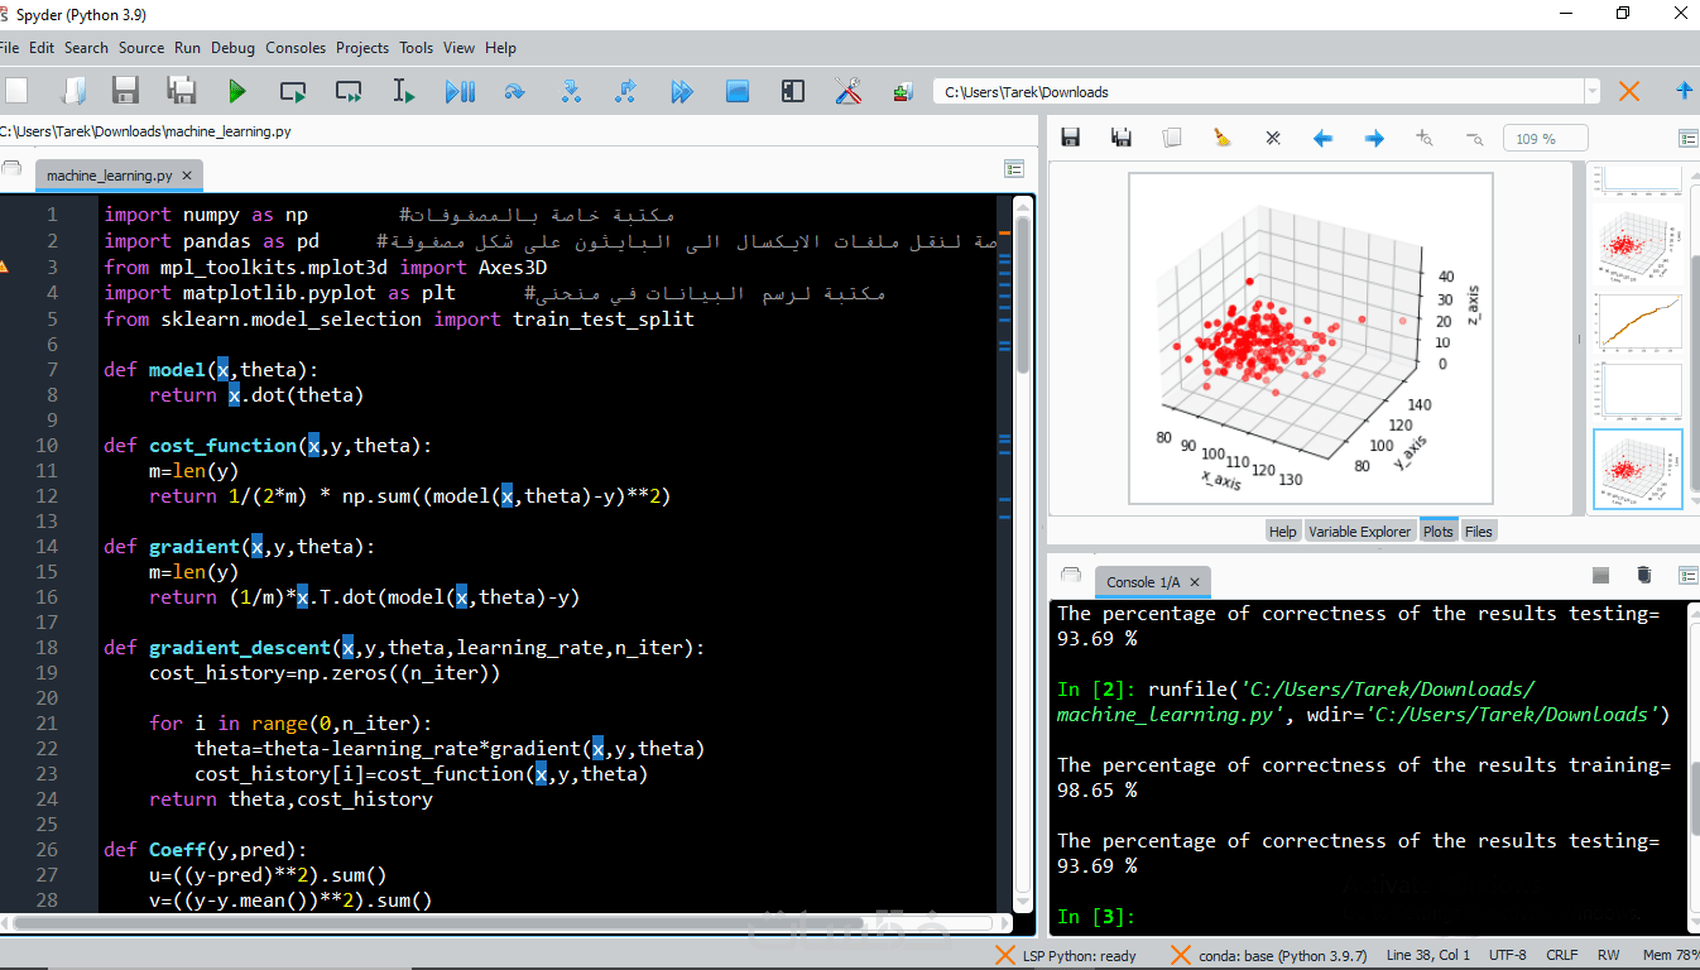The image size is (1700, 970).
Task: Open the Debug menu
Action: point(232,47)
